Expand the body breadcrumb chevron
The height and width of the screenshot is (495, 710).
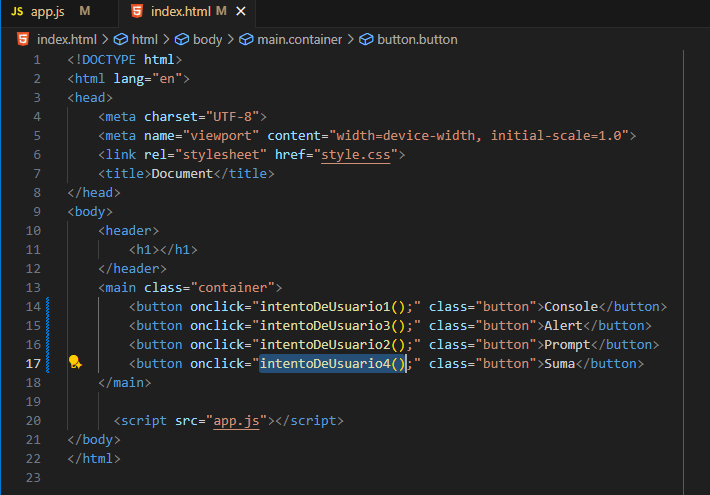[231, 40]
